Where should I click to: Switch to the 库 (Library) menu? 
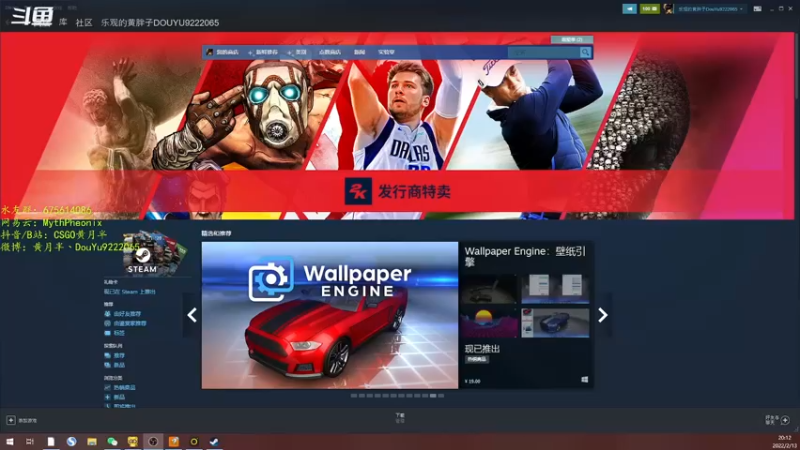click(x=63, y=22)
